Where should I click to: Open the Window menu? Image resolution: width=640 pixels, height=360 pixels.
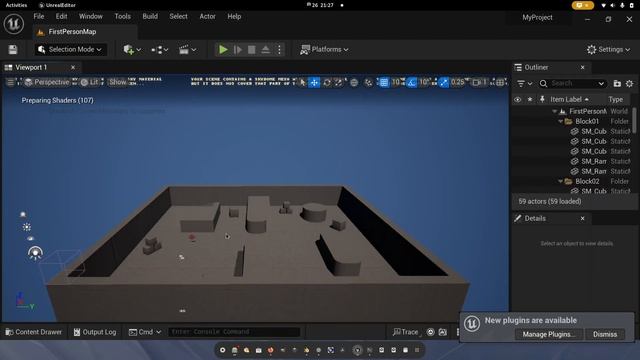click(x=91, y=16)
